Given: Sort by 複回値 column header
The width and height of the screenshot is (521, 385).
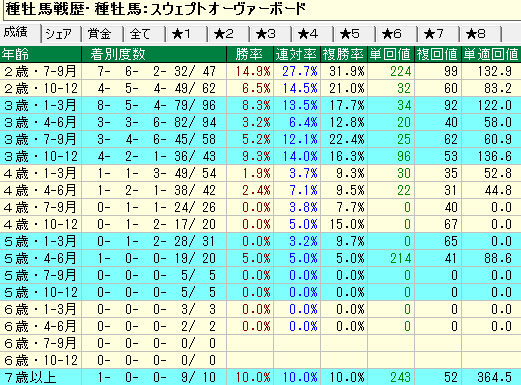Looking at the screenshot, I should pos(438,54).
